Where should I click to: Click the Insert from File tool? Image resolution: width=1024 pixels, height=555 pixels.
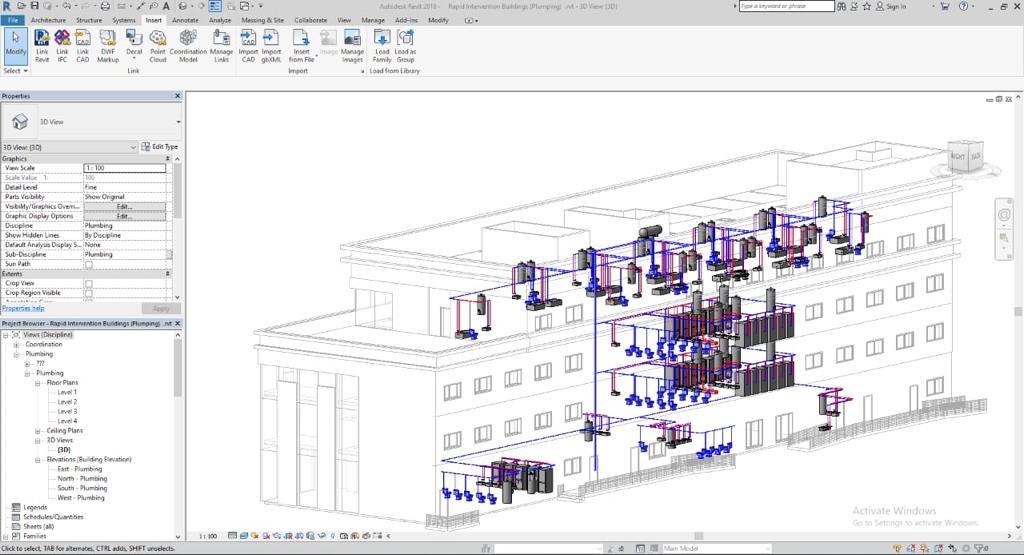click(x=301, y=46)
